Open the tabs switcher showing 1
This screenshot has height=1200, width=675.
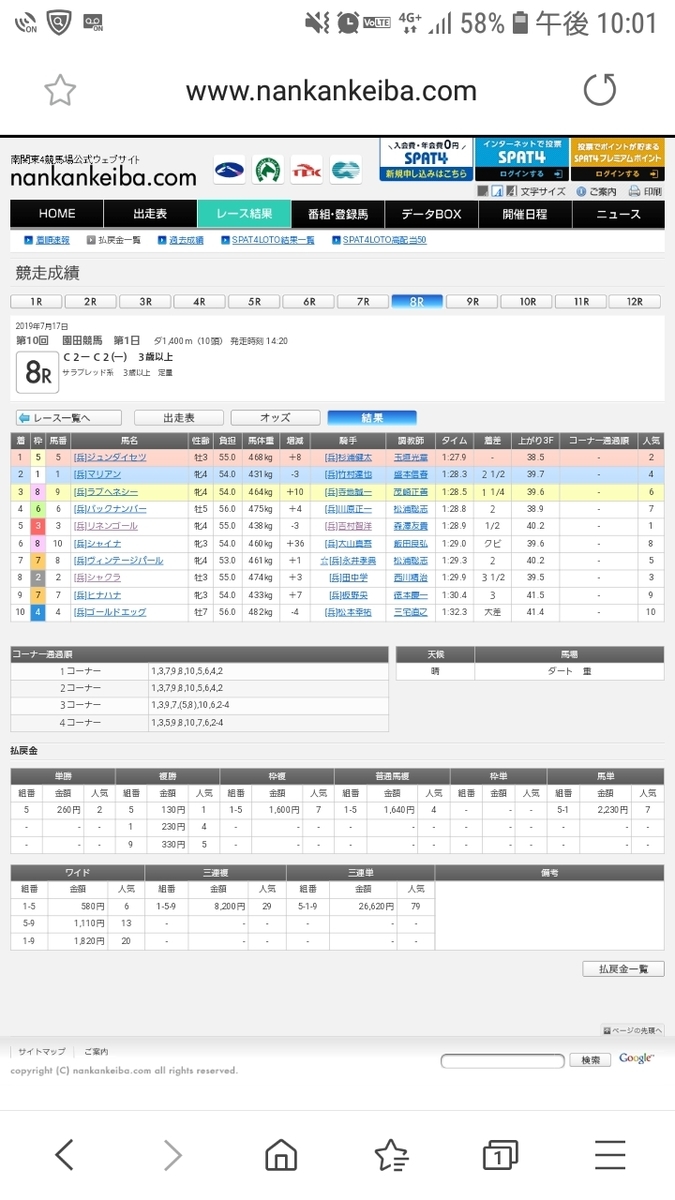pyautogui.click(x=499, y=1155)
